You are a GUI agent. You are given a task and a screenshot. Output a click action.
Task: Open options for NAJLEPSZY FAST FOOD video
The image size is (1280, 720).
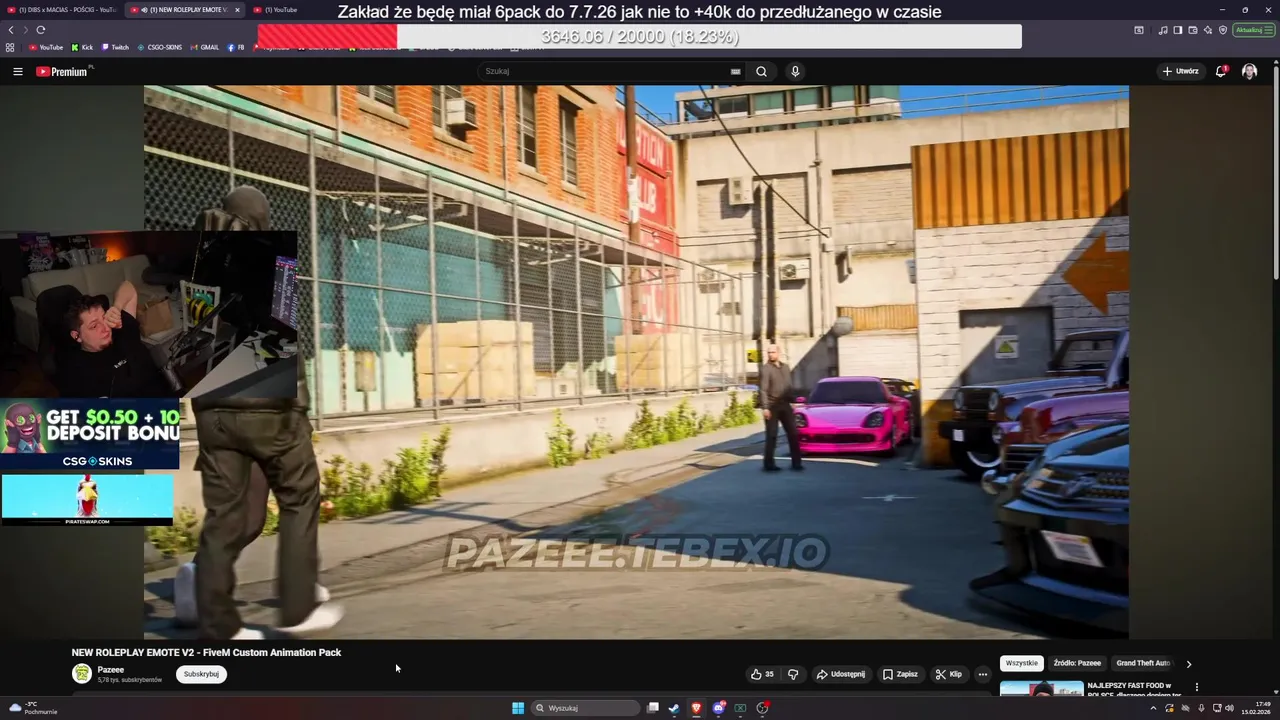[x=1196, y=687]
